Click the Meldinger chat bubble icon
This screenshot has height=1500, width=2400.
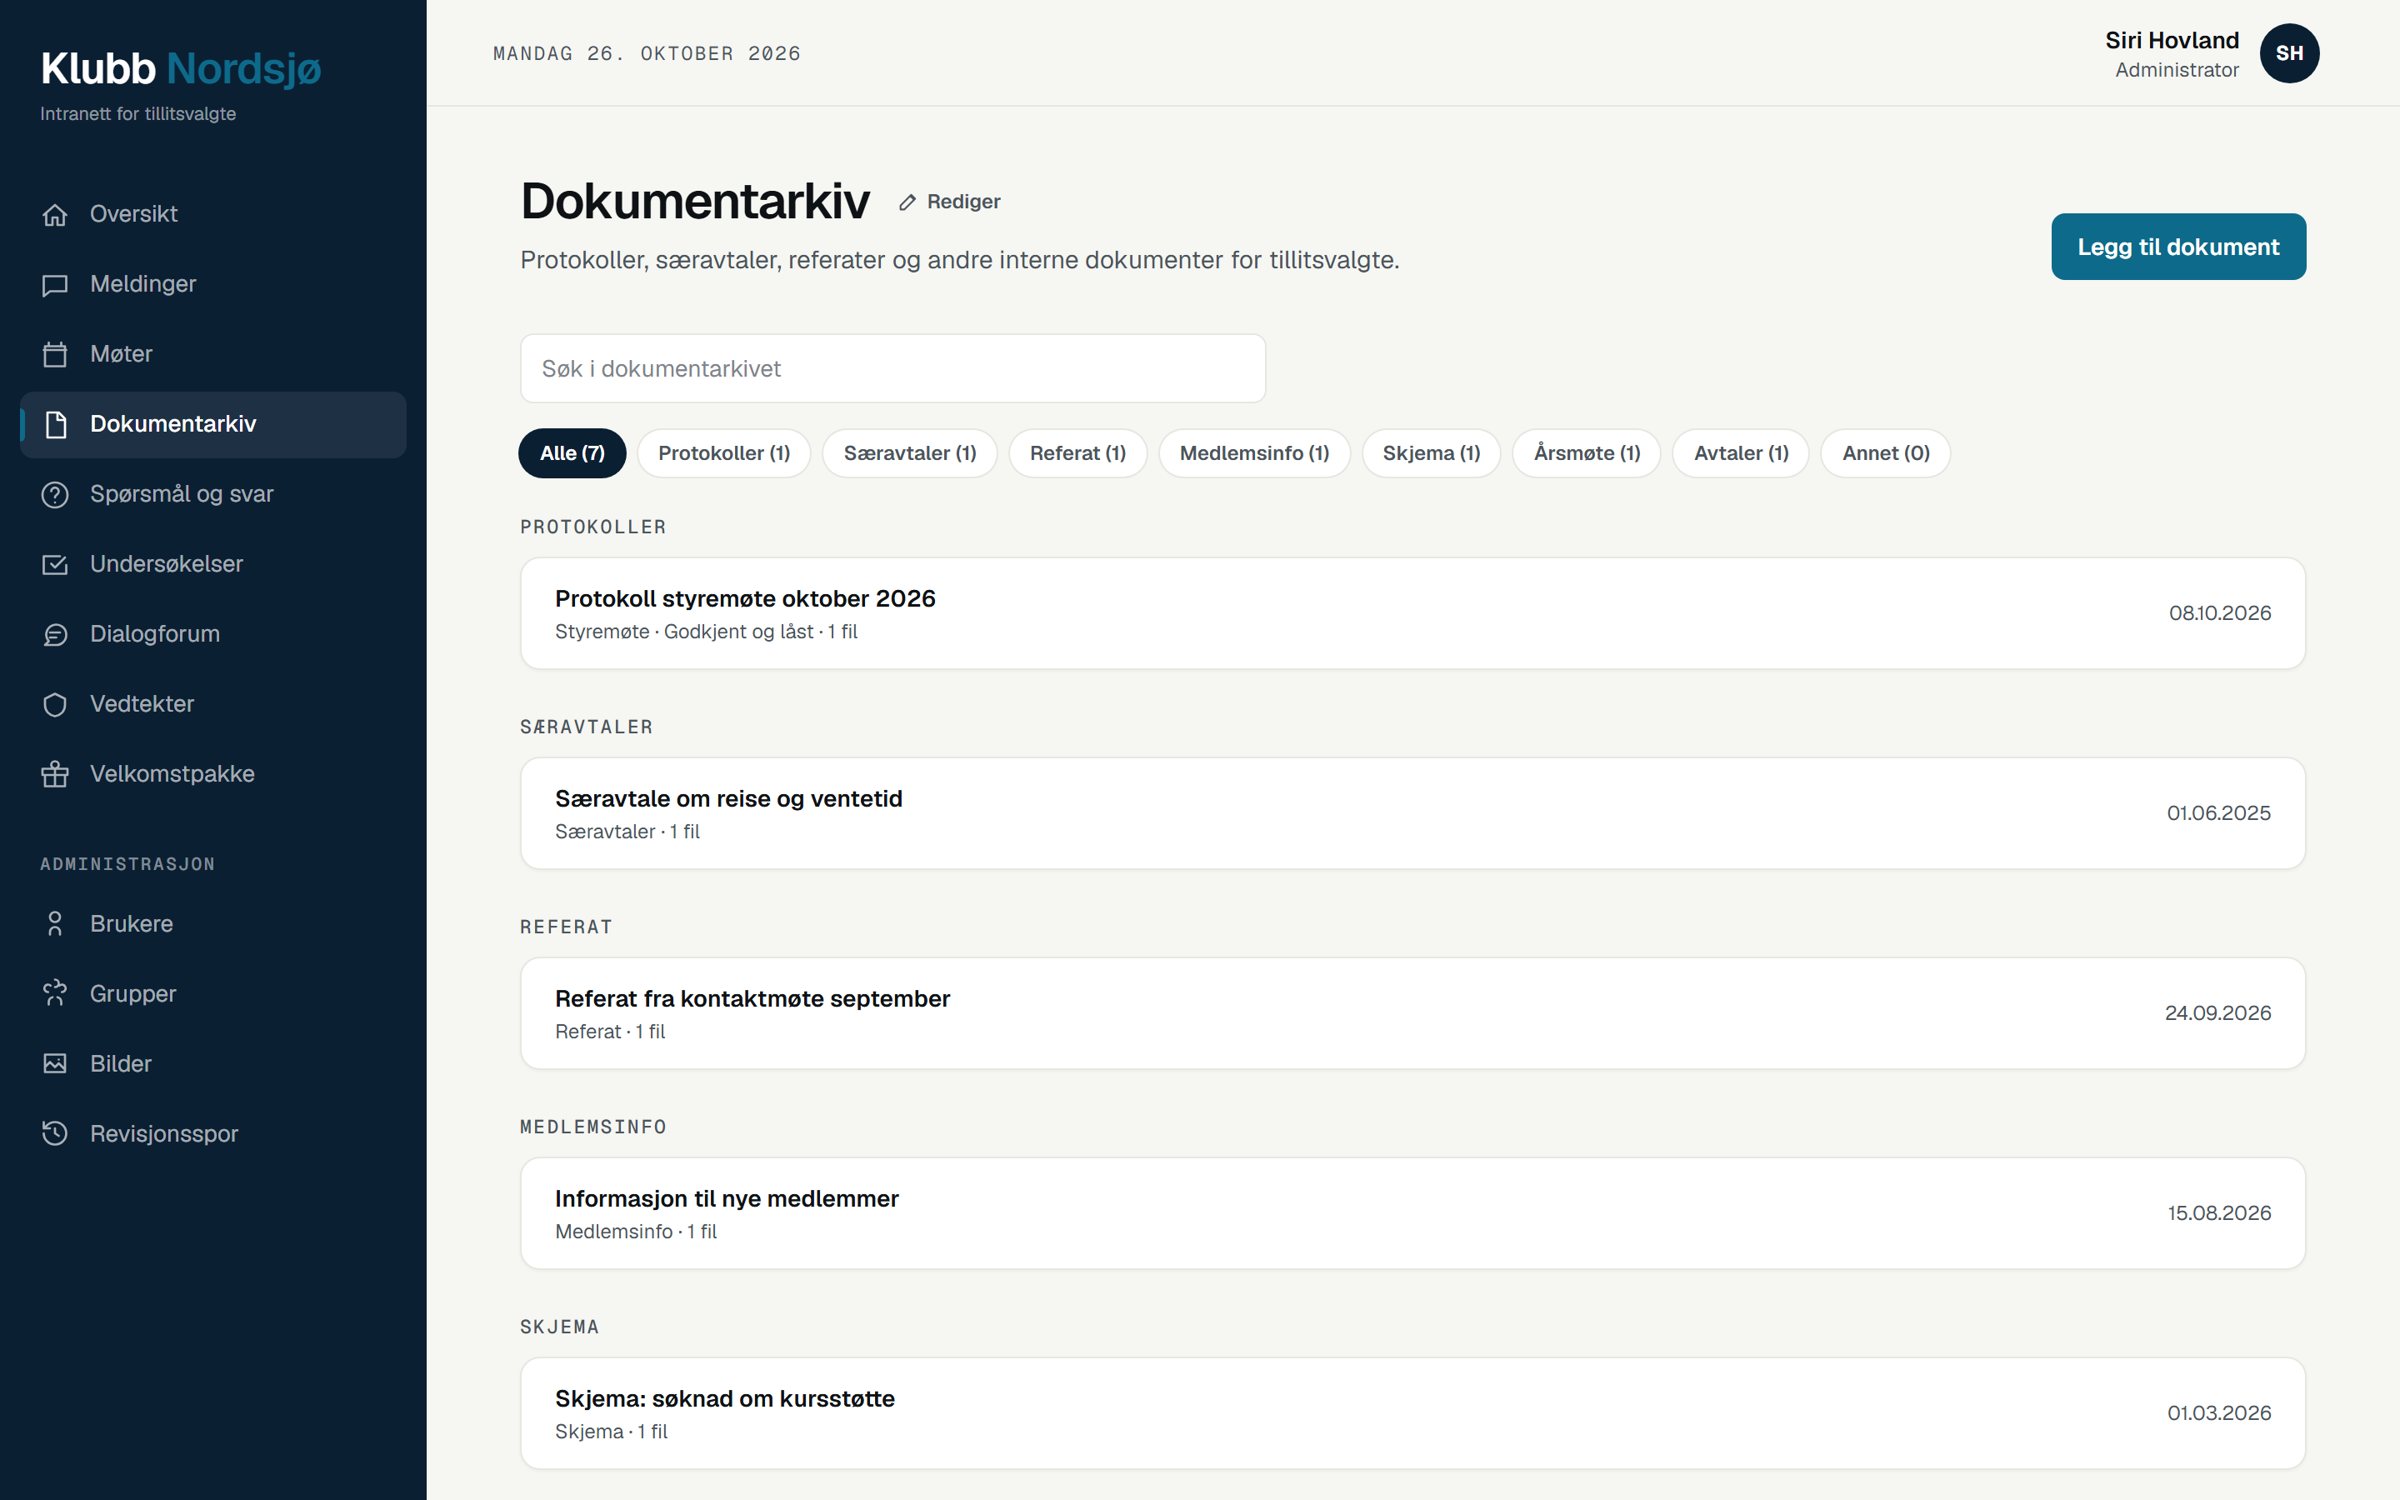tap(55, 284)
